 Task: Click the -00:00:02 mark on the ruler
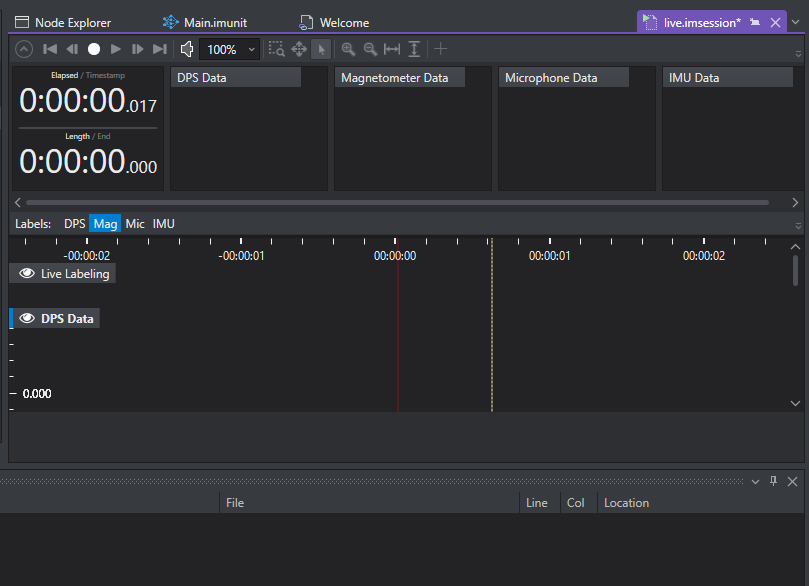[87, 255]
